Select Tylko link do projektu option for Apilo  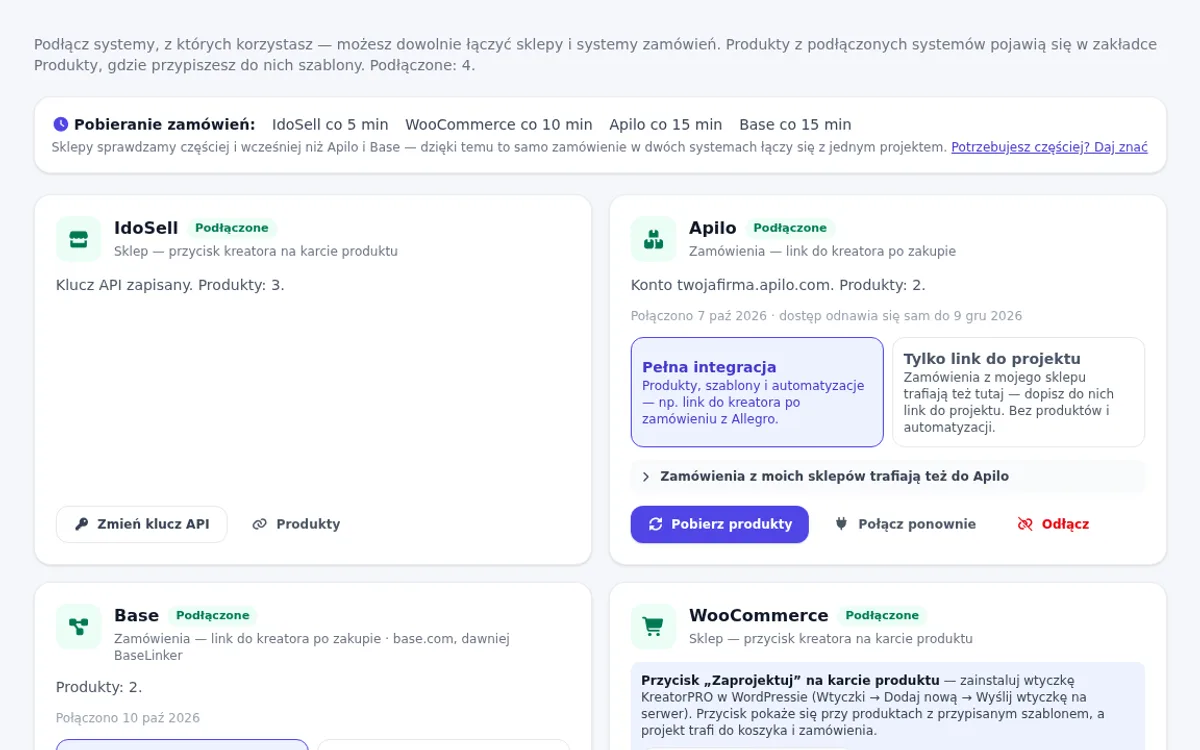pyautogui.click(x=1018, y=392)
